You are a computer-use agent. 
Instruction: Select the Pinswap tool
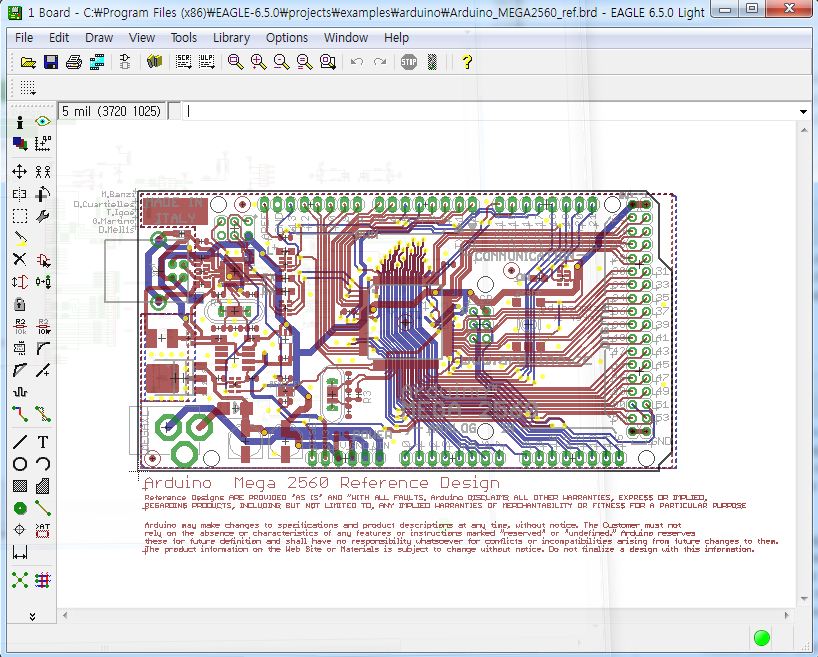pos(20,282)
